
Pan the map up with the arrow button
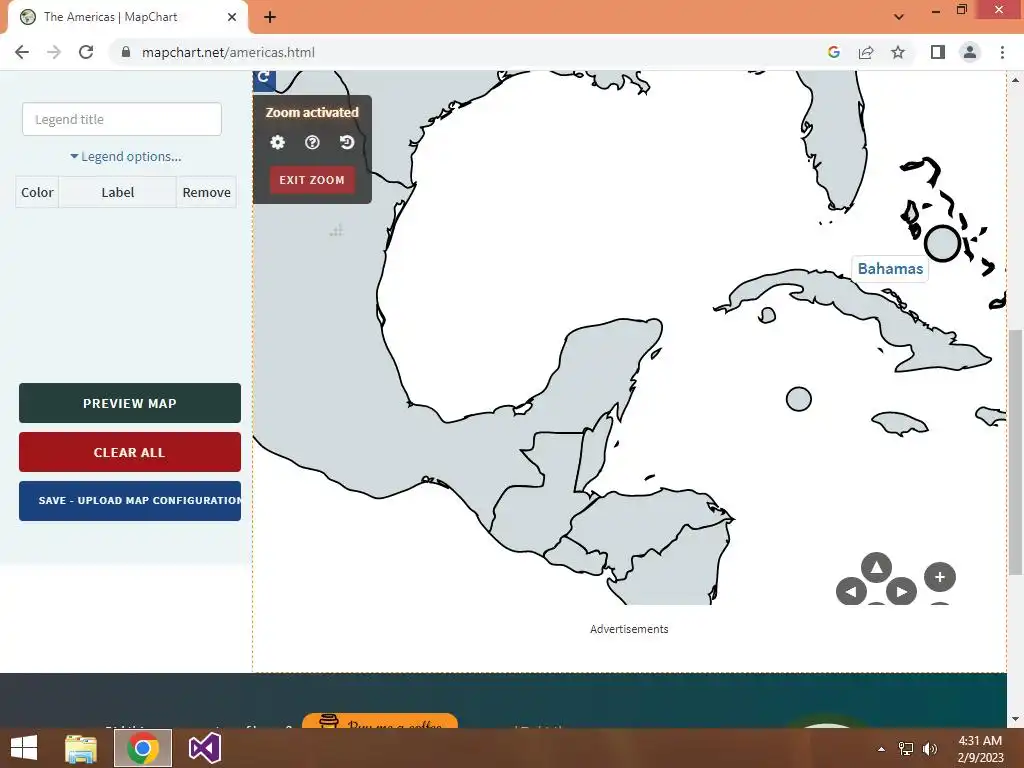pos(876,568)
